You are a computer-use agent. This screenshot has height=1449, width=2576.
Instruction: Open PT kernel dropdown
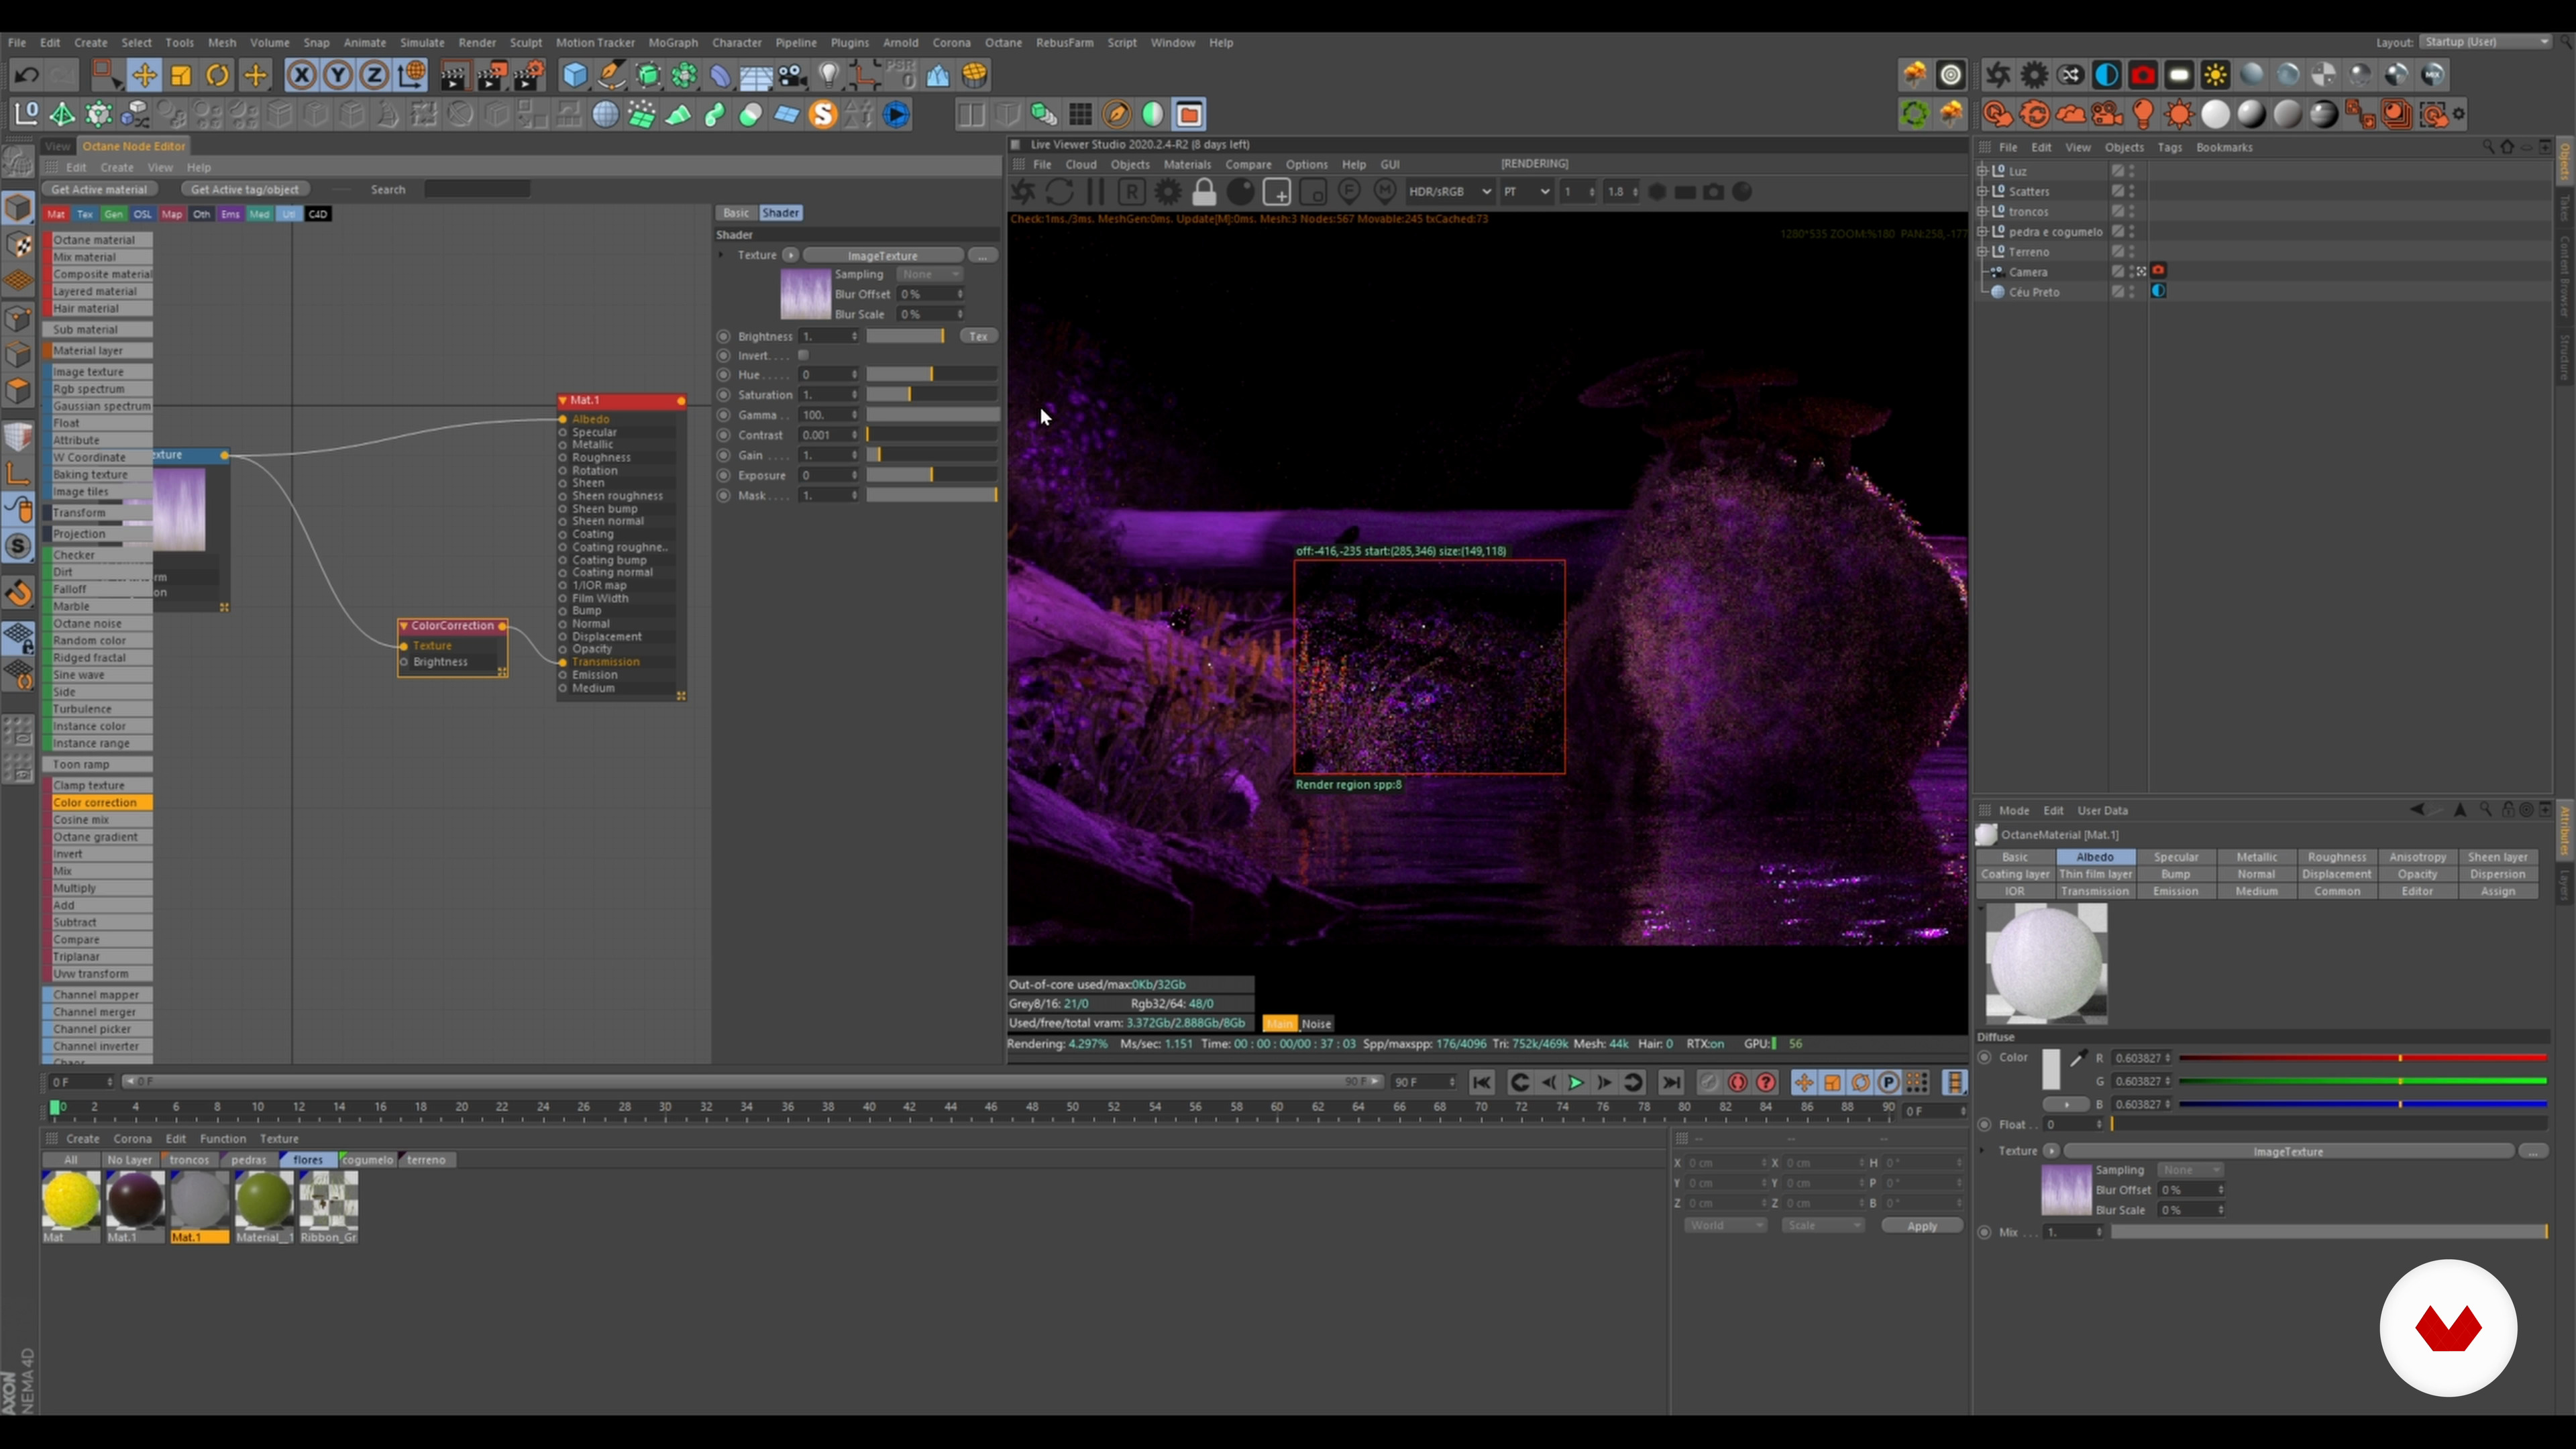[x=1526, y=192]
